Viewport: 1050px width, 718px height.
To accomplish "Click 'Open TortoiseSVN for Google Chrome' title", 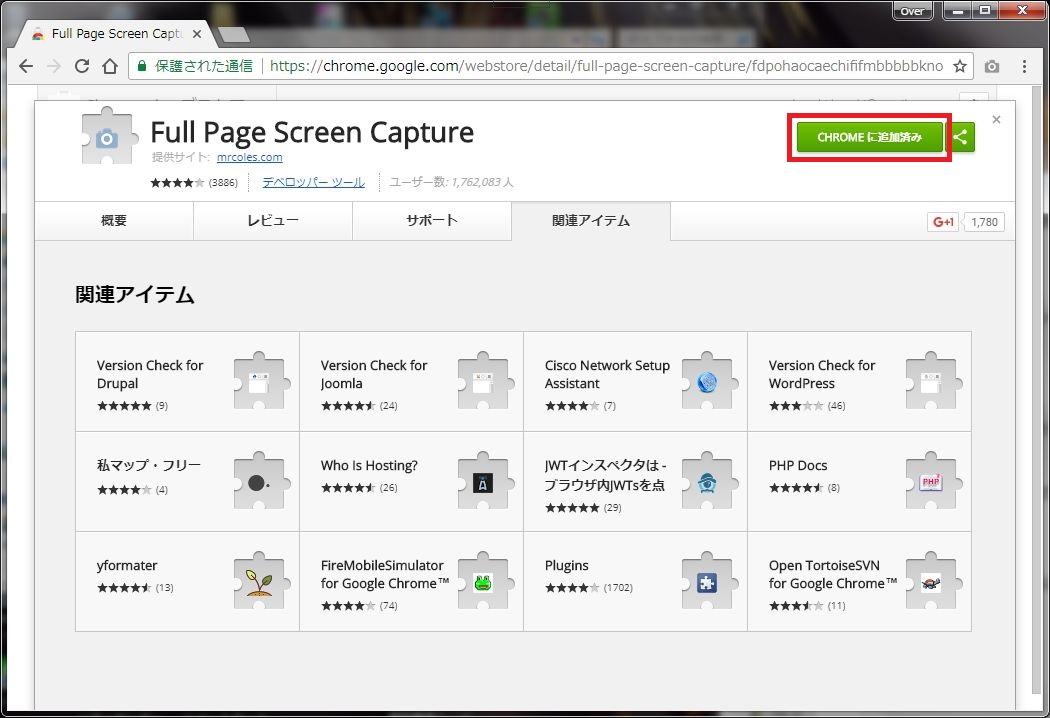I will pos(833,575).
